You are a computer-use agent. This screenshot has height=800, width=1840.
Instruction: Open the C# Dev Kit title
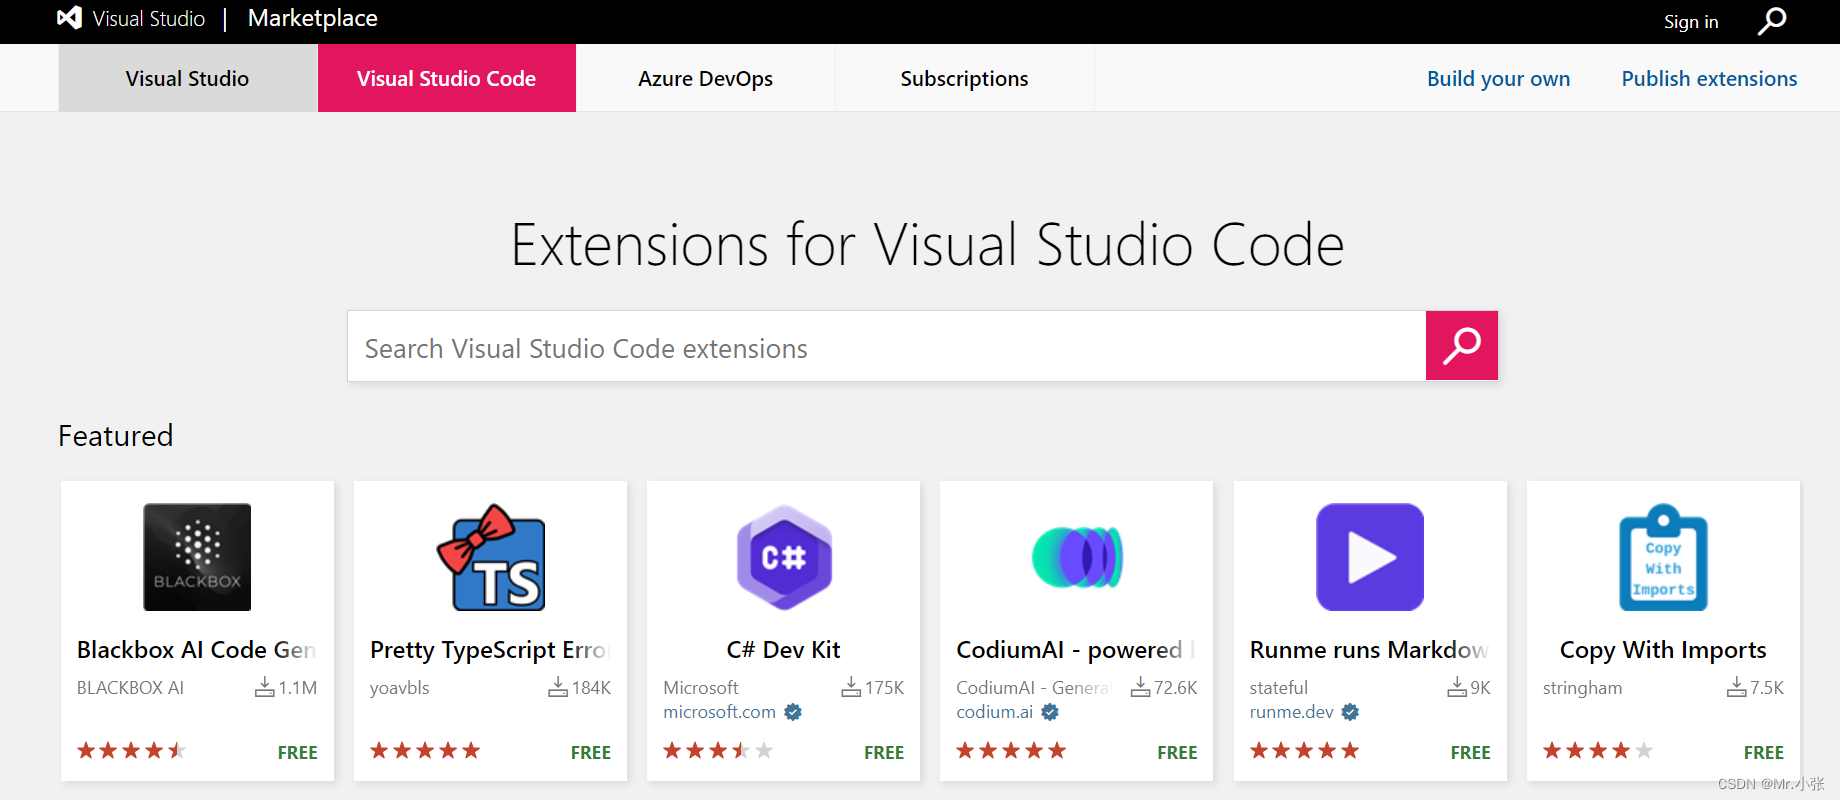(784, 650)
